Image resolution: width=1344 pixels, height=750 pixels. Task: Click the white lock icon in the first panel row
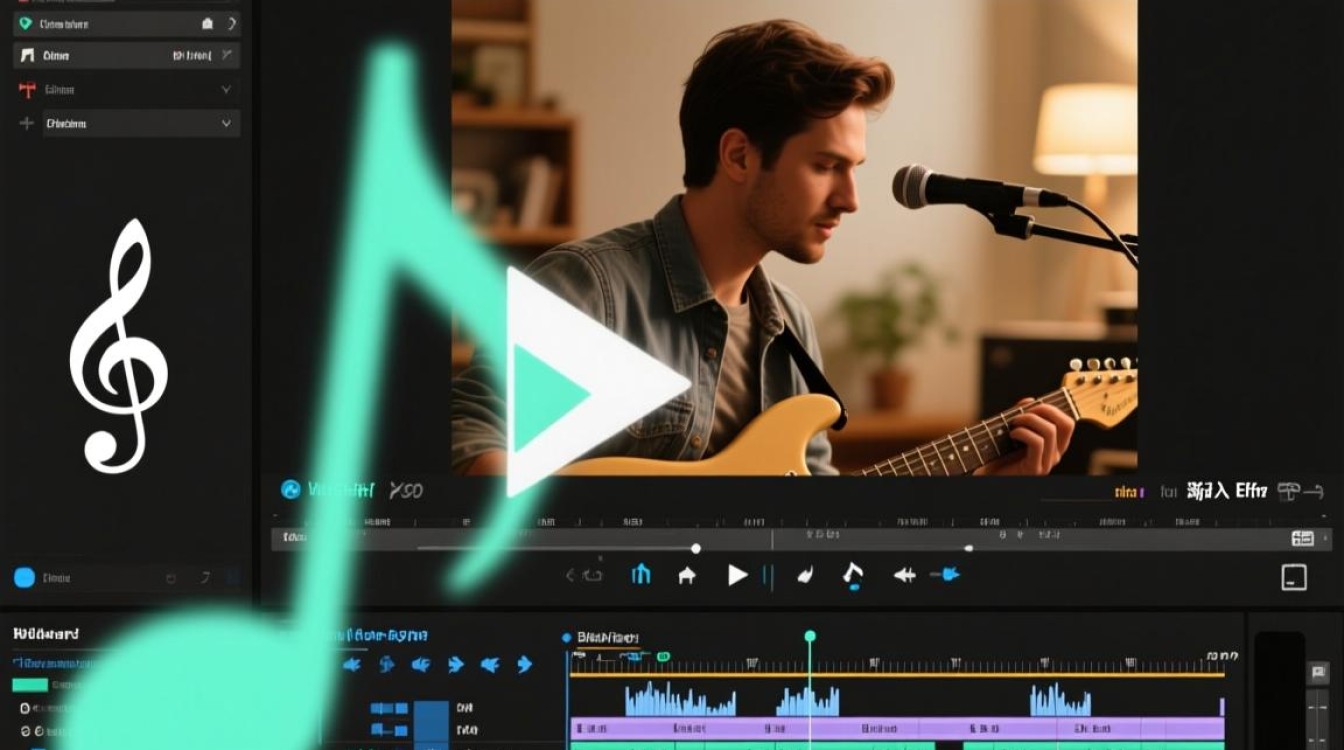207,23
